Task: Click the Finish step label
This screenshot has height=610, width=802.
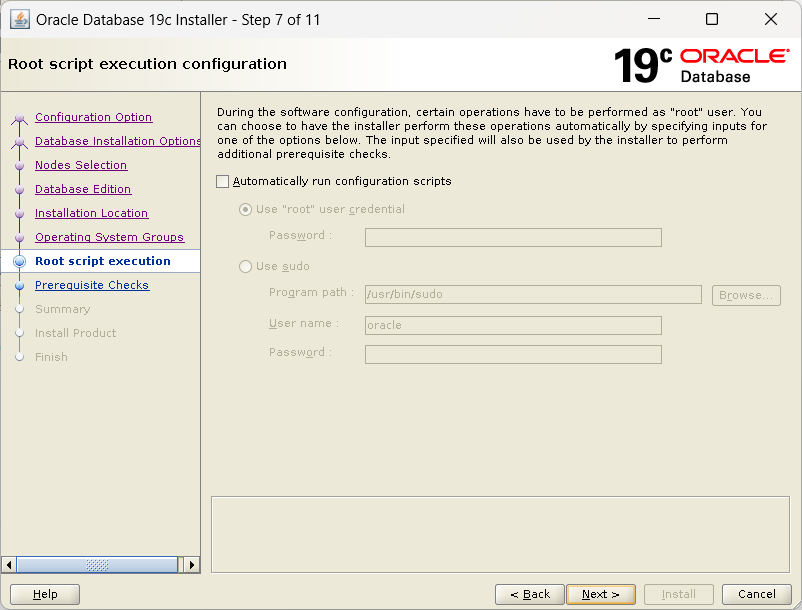Action: coord(51,357)
